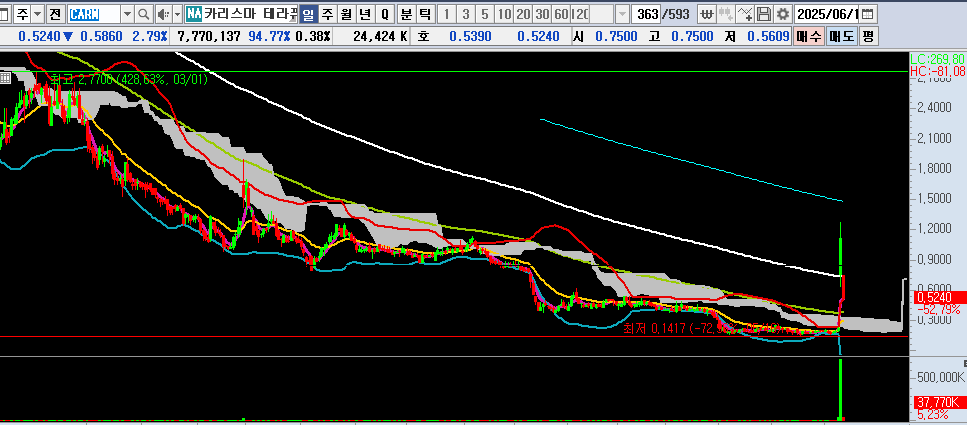Click the 24,424 K value
This screenshot has height=425, width=967.
coord(380,36)
